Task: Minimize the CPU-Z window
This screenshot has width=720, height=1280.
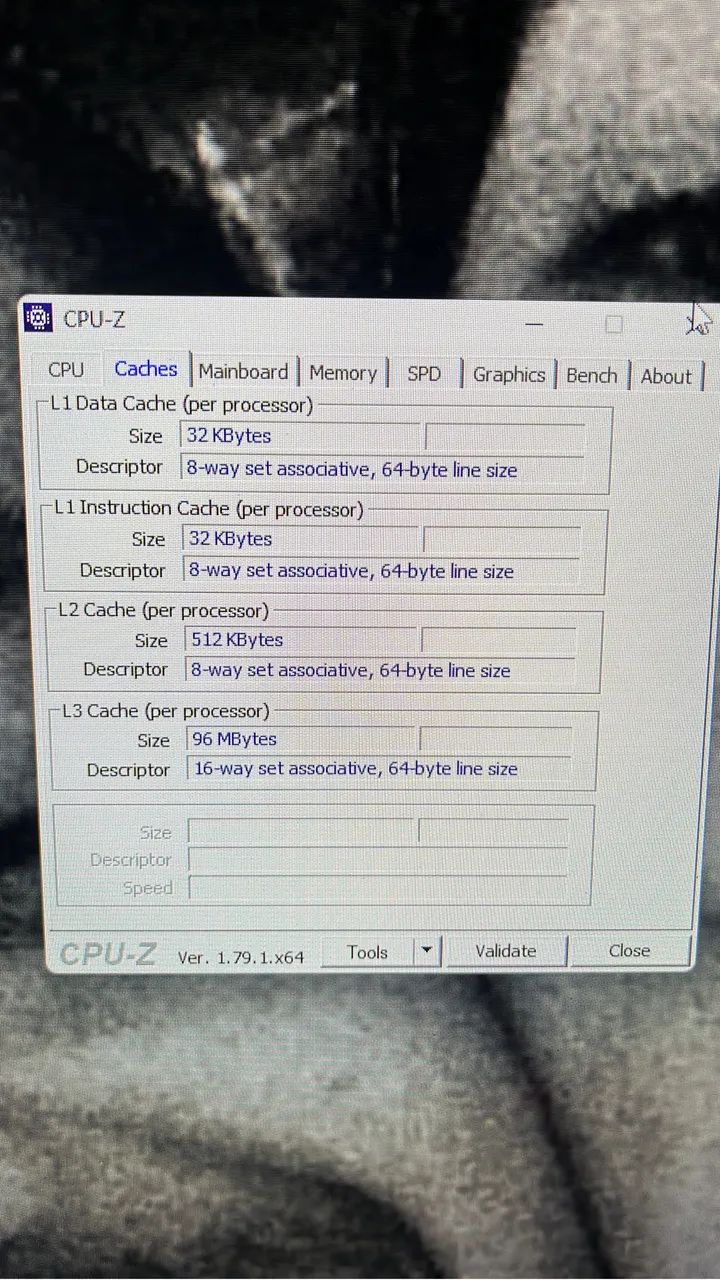Action: [534, 323]
